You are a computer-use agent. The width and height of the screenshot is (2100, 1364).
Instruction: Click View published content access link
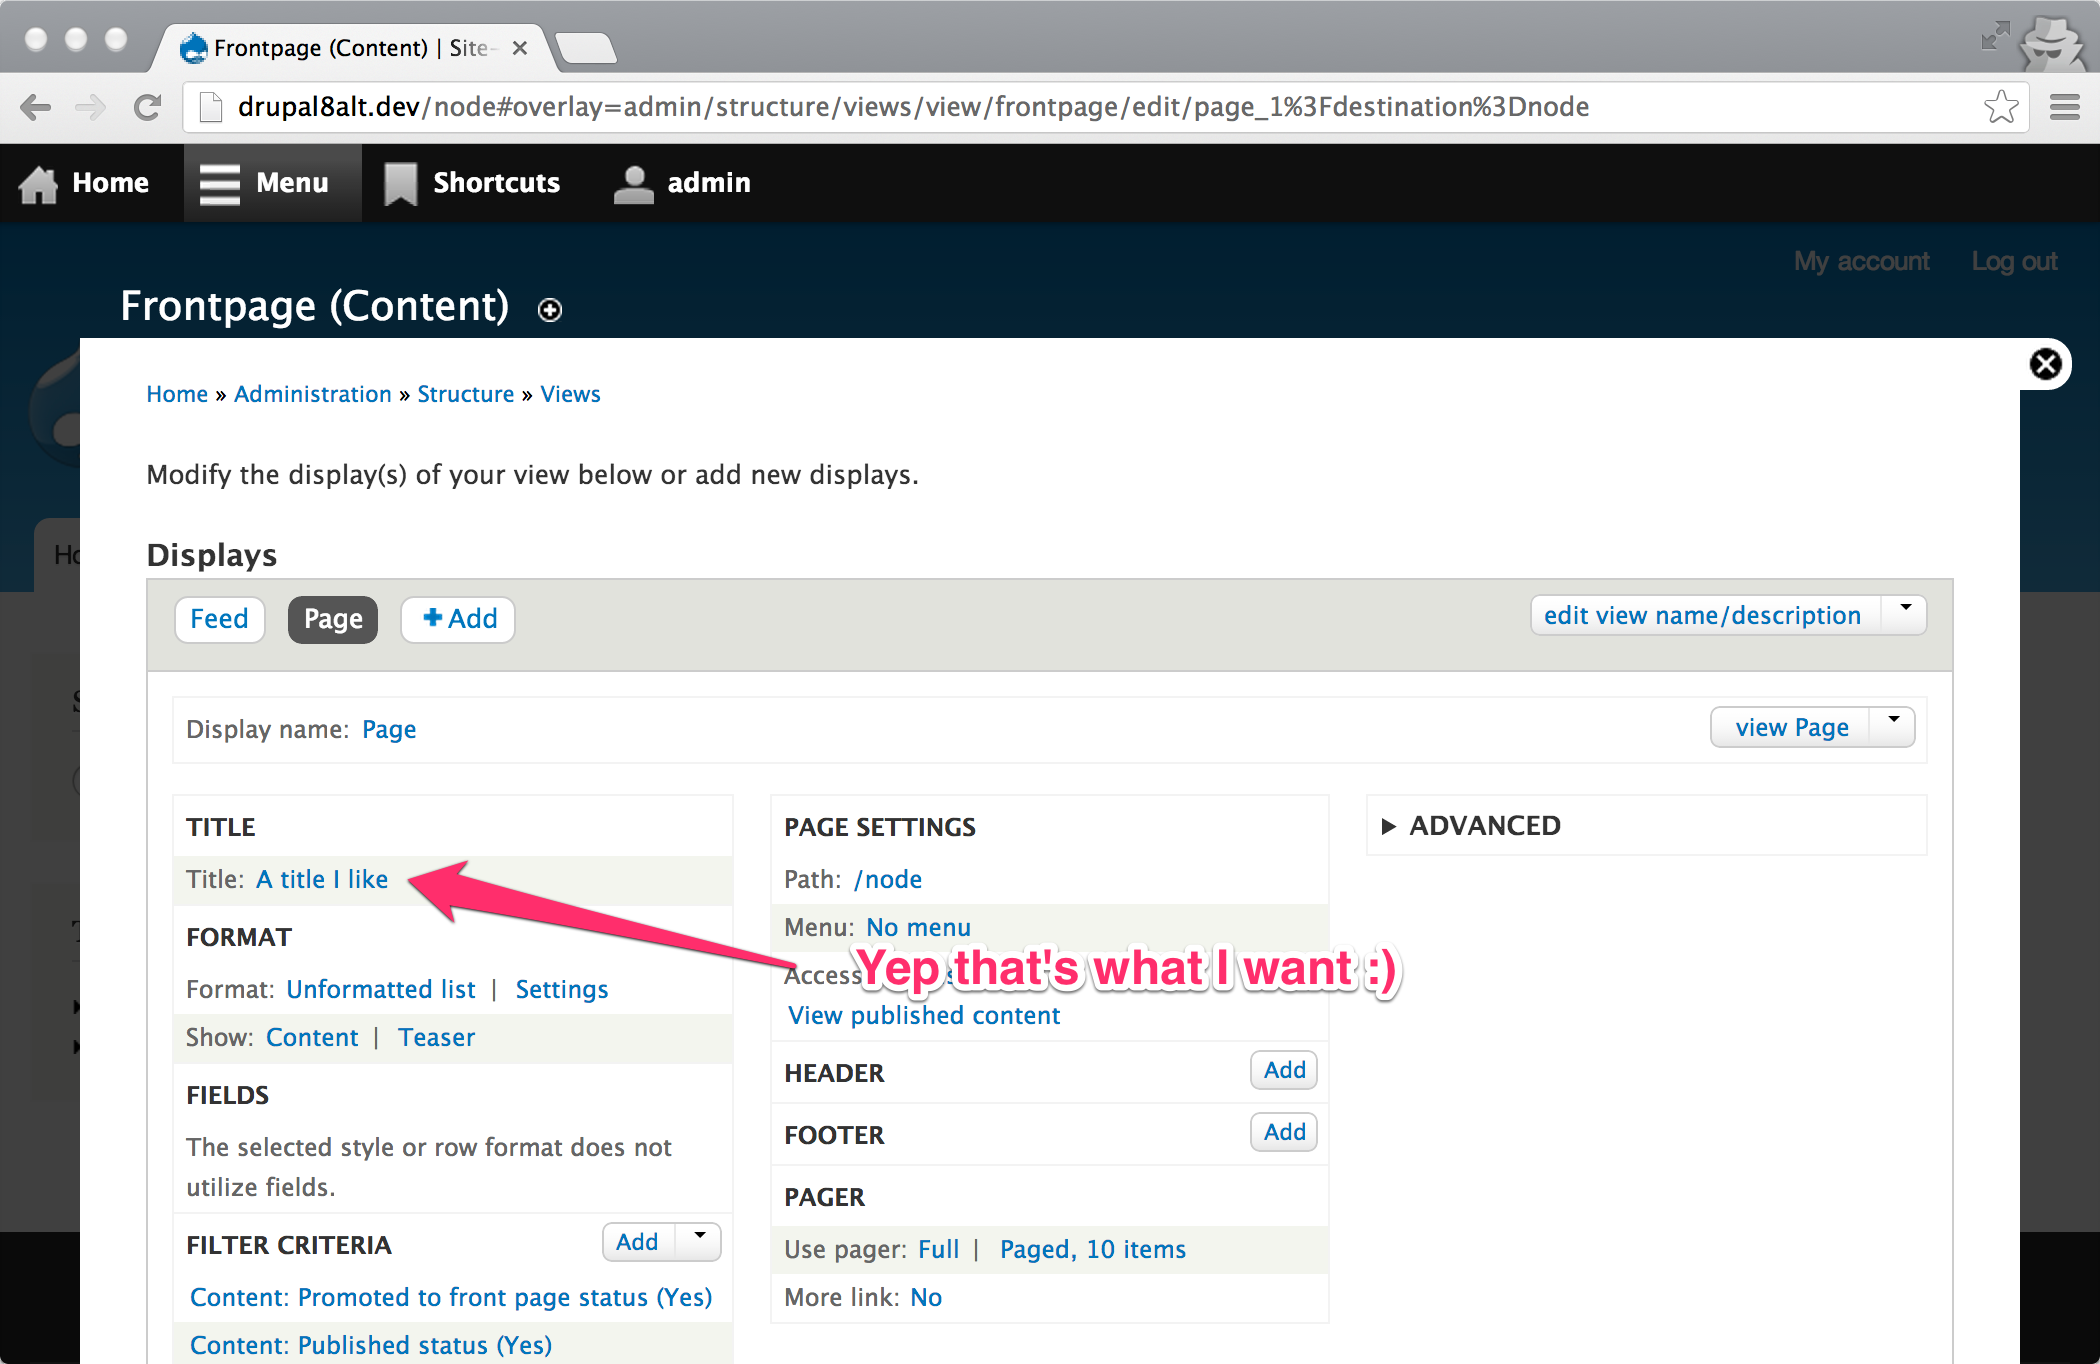pos(924,1015)
